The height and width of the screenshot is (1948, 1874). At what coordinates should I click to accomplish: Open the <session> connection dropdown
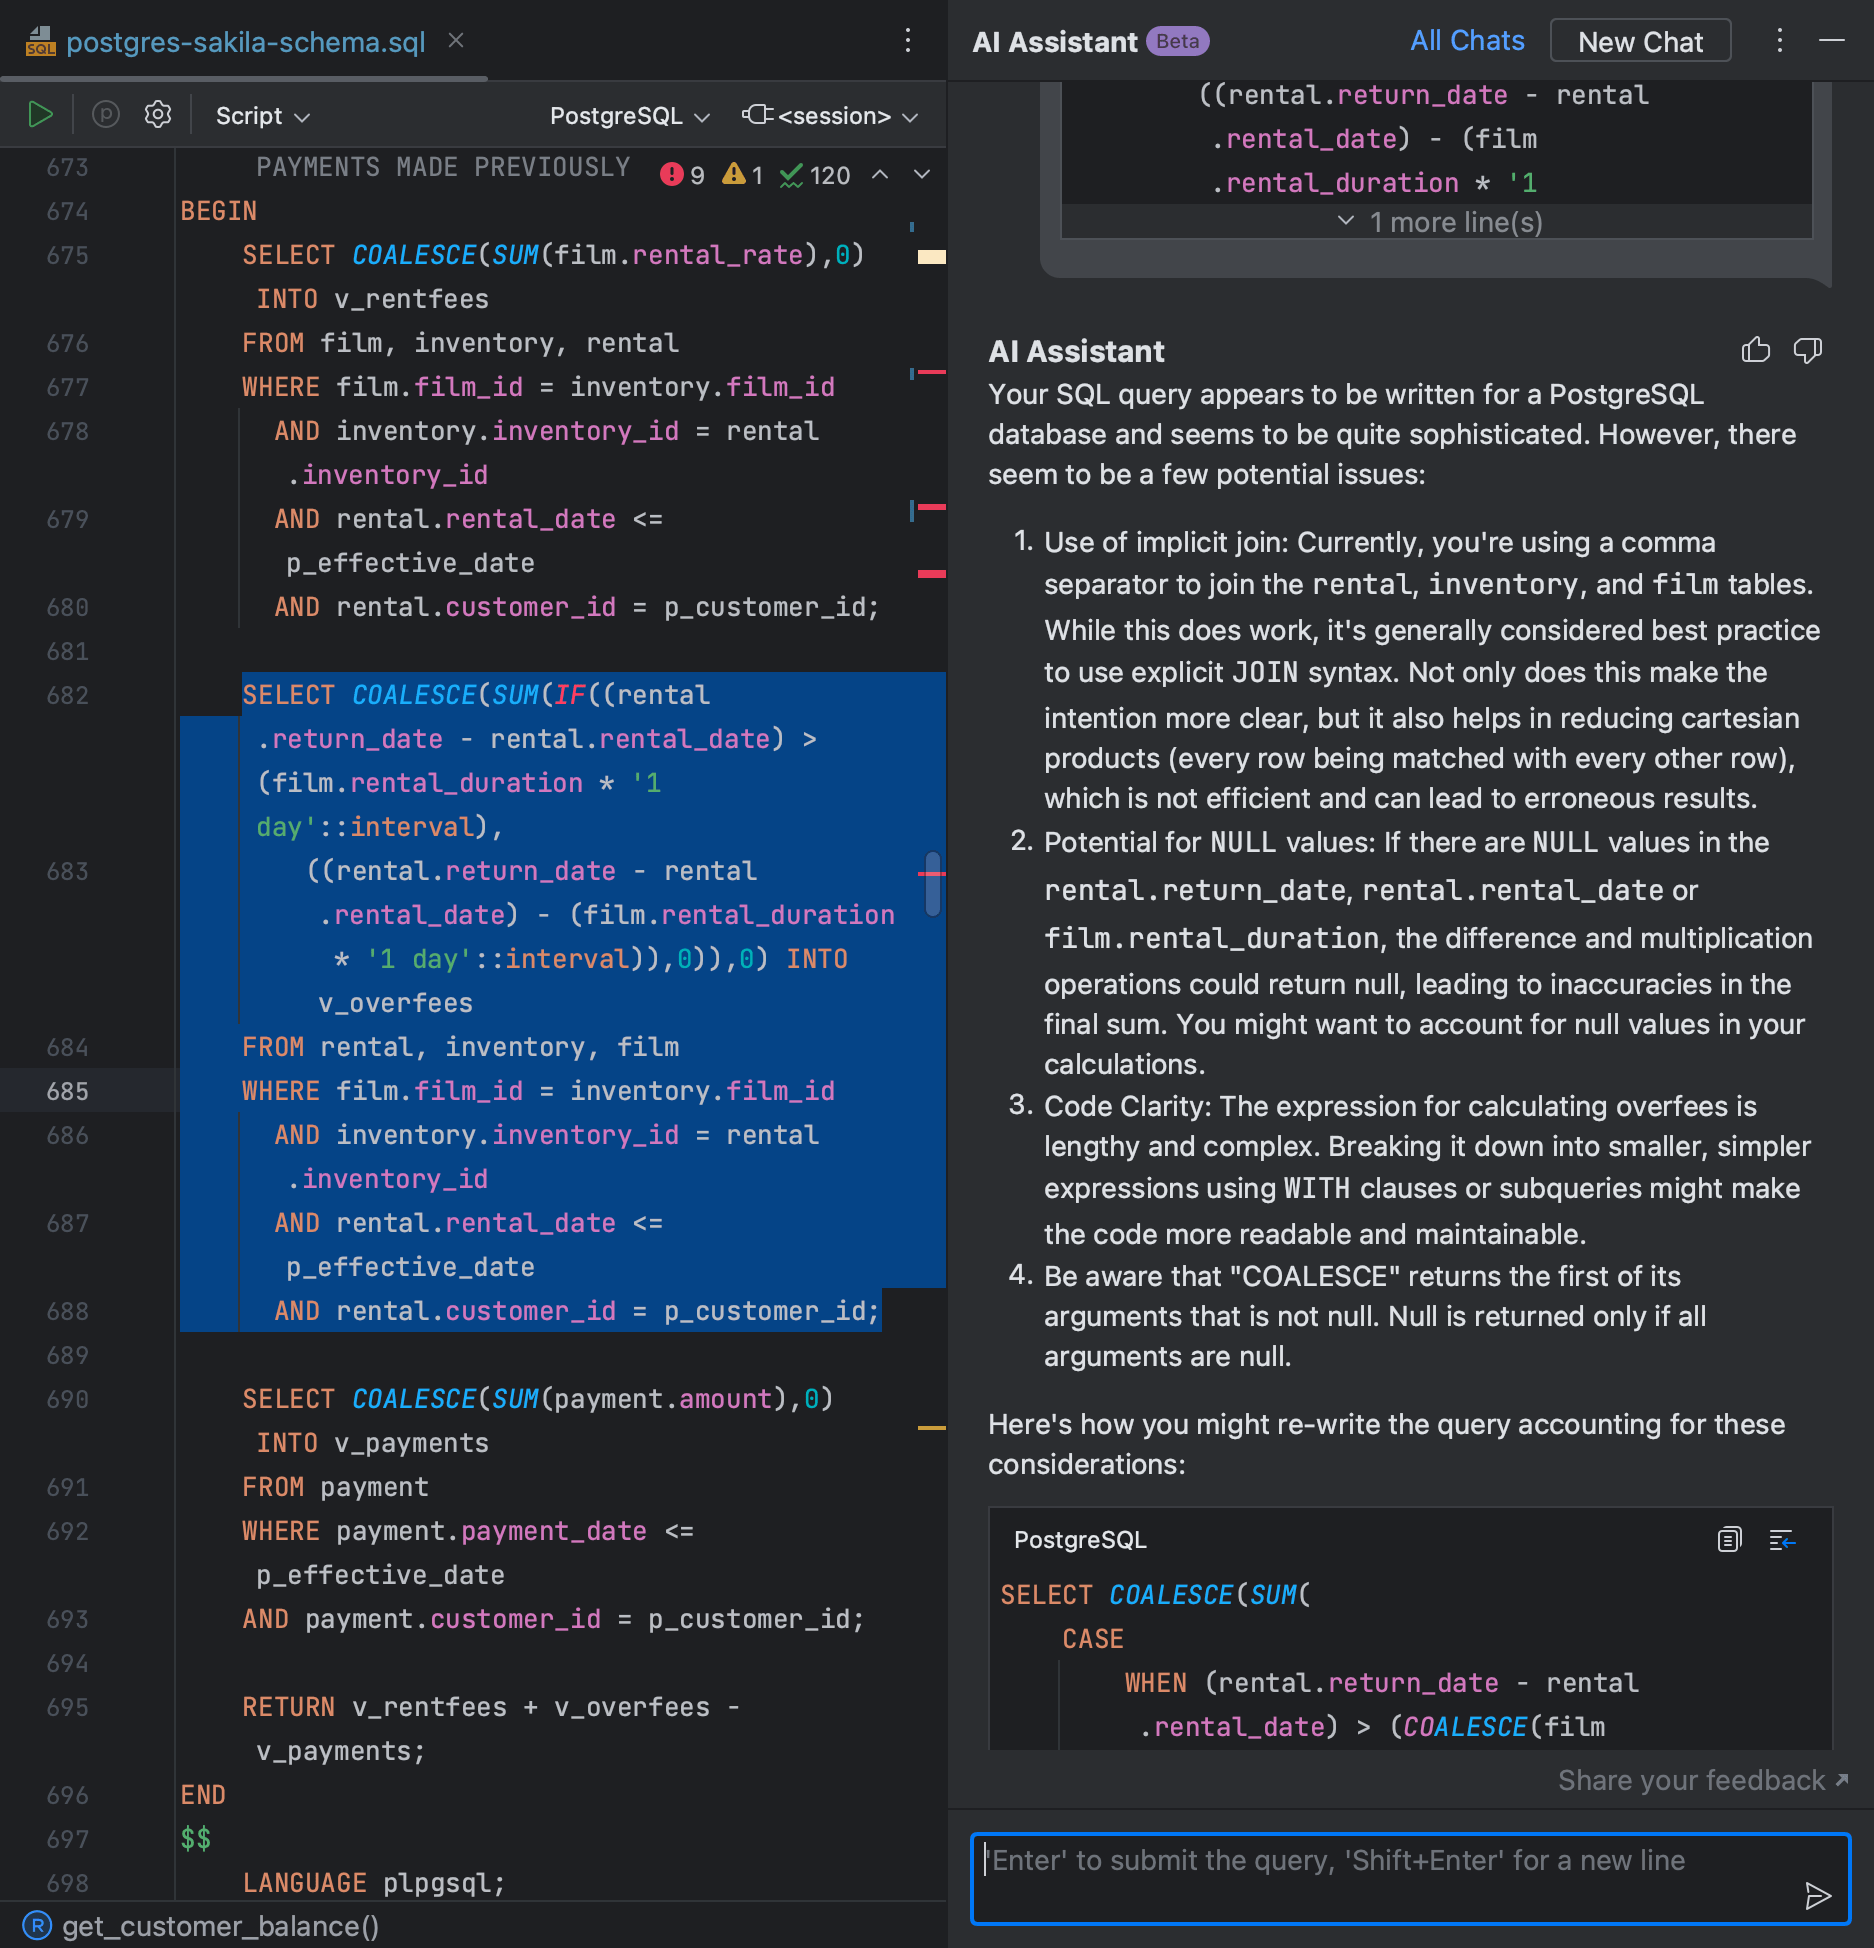832,115
